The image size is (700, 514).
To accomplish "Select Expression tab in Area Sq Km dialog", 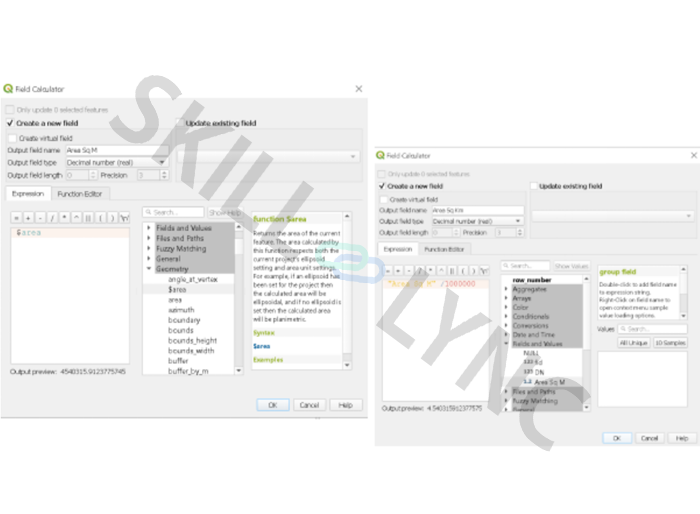I will tap(398, 249).
